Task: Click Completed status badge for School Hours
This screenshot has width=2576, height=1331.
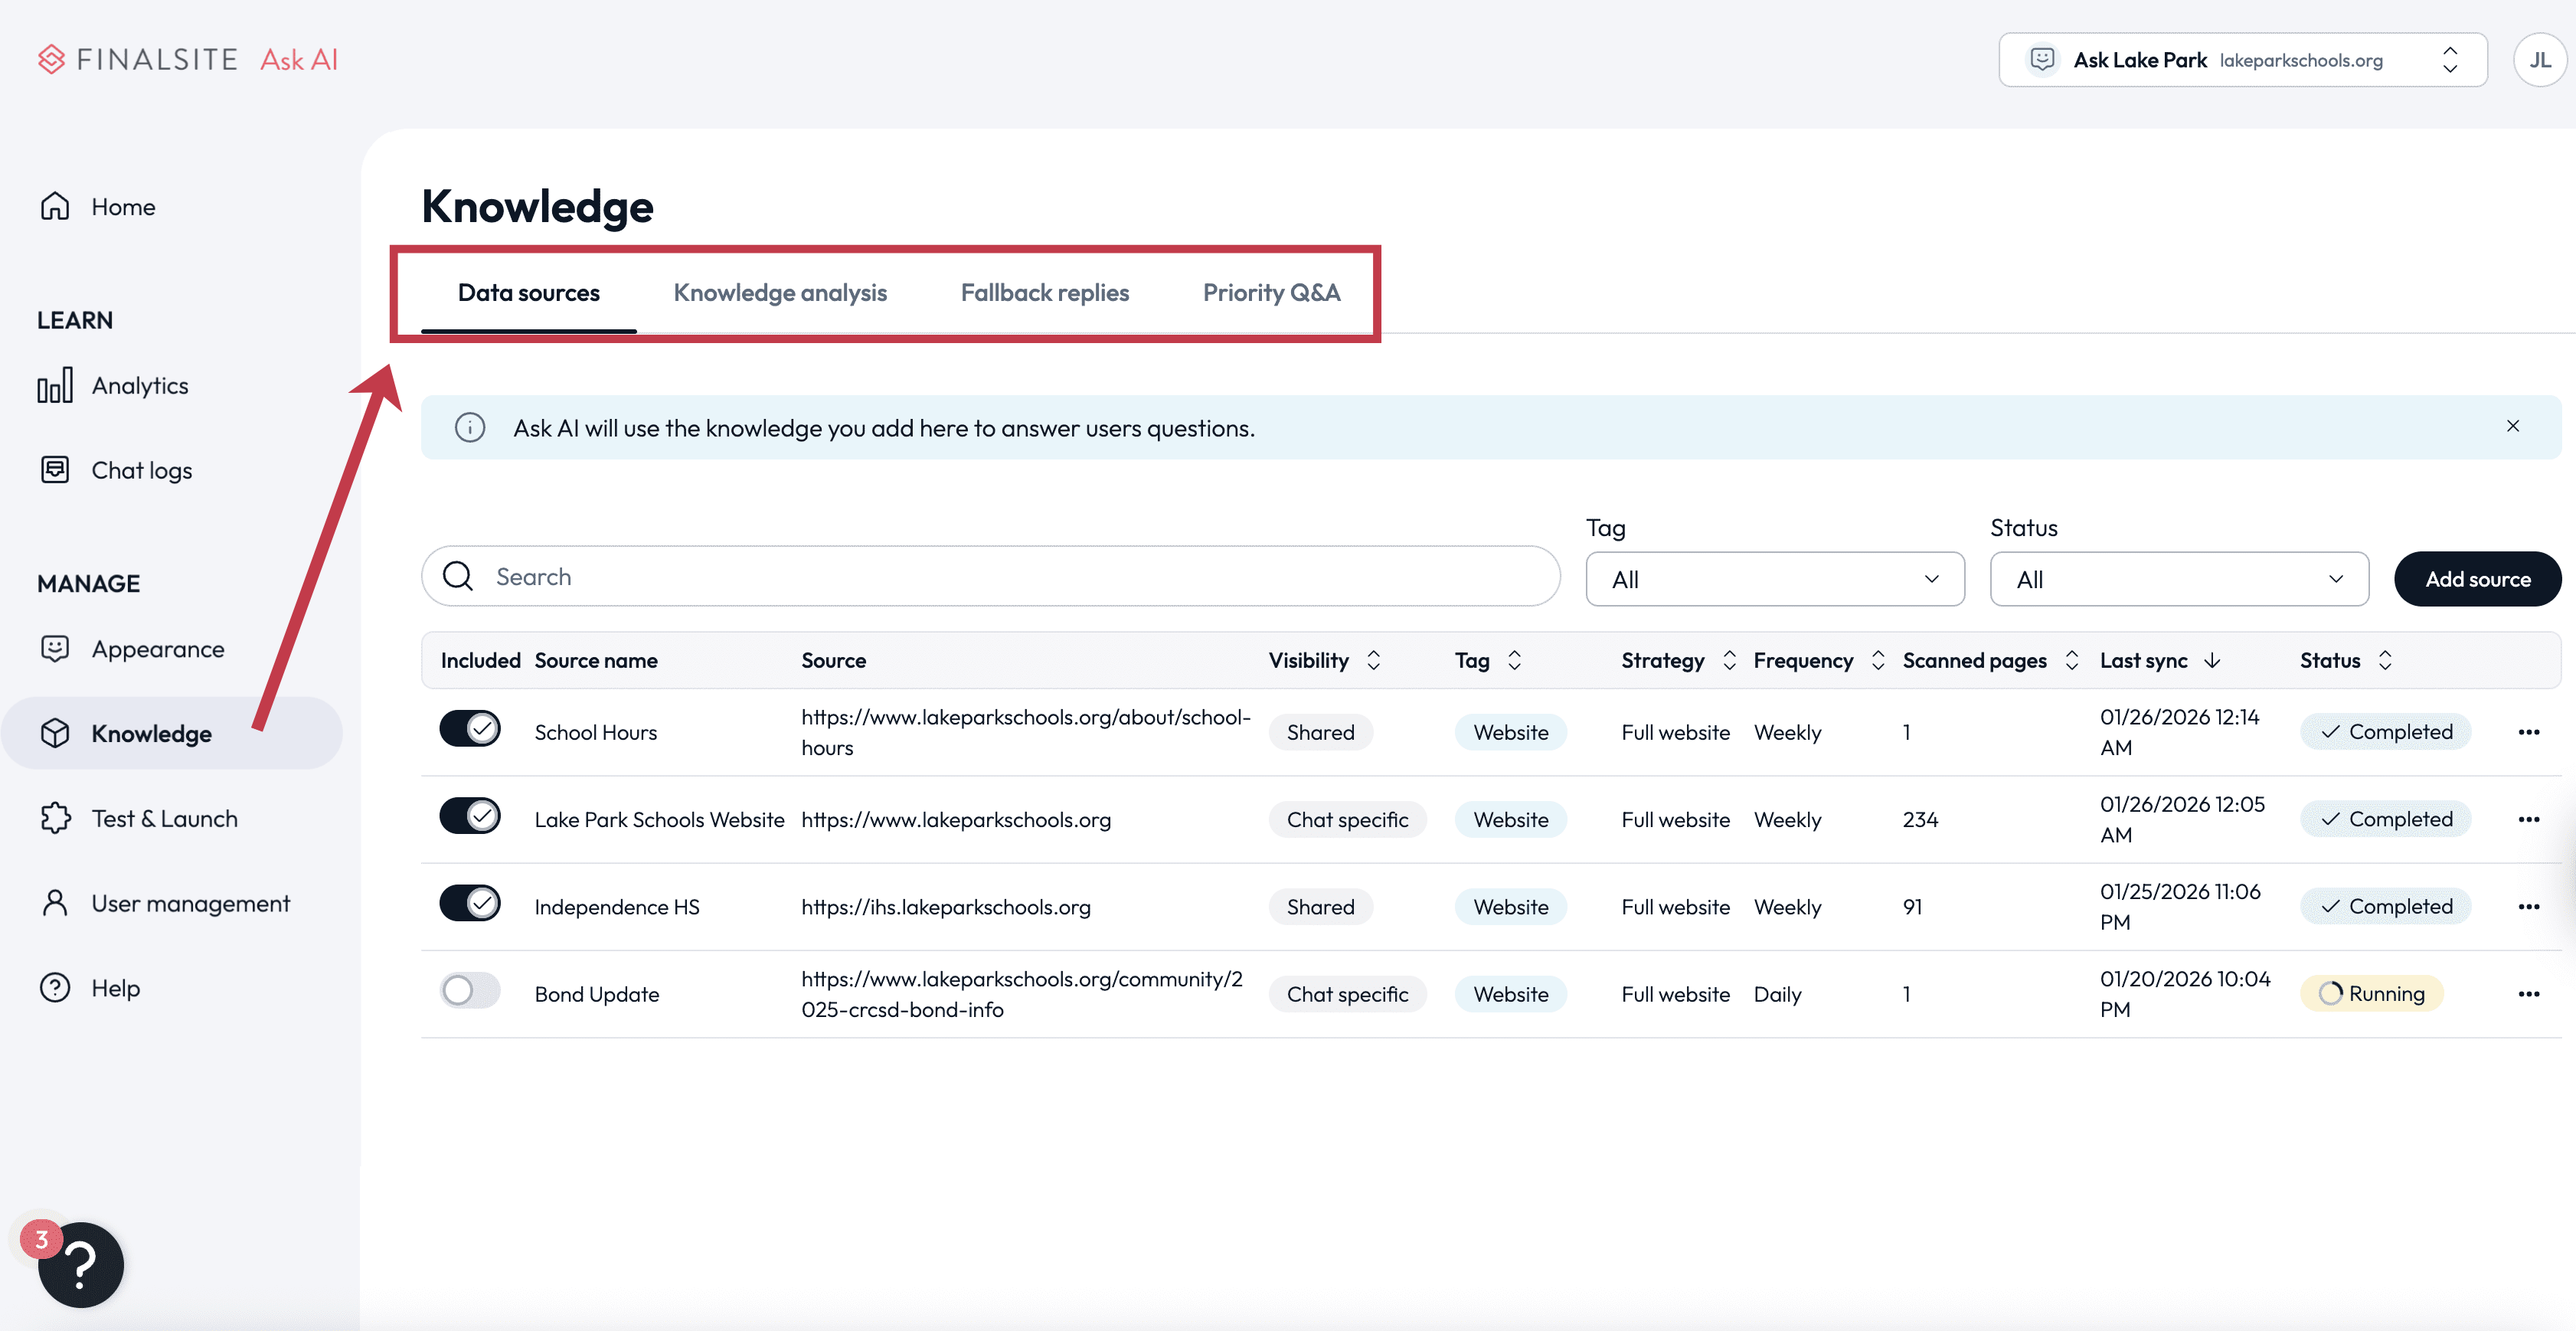Action: 2386,732
